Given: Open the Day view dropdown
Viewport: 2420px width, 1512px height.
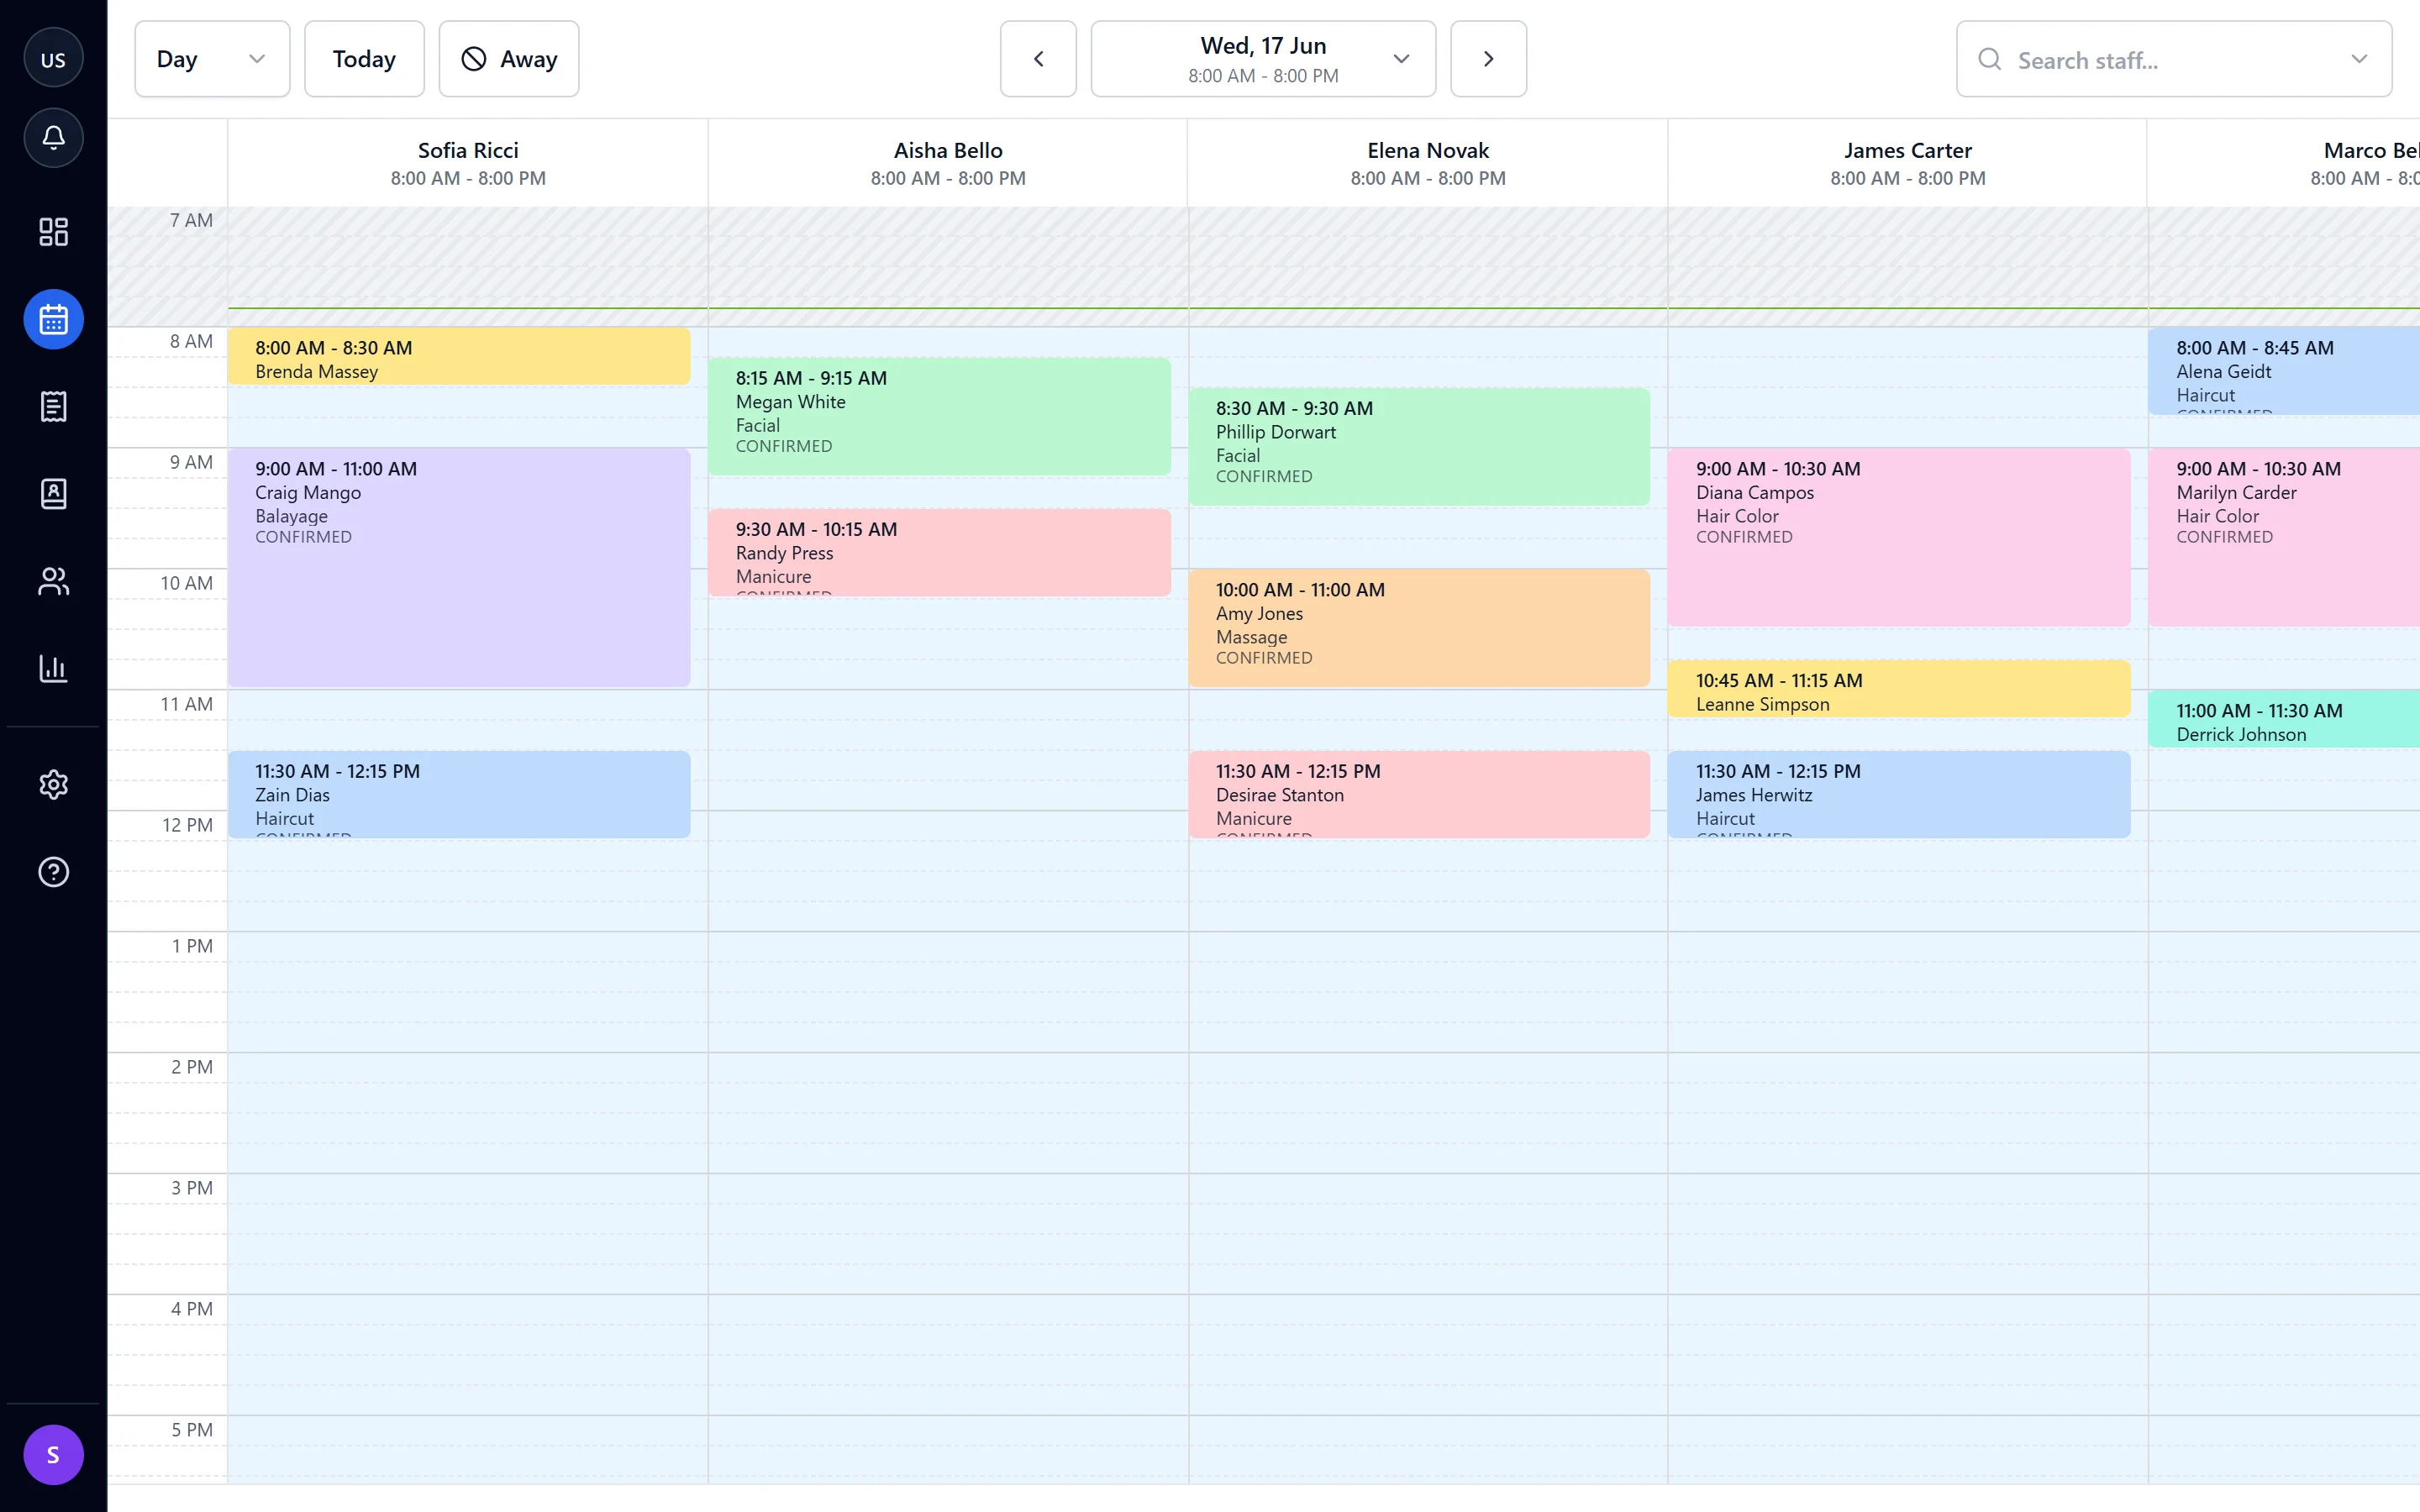Looking at the screenshot, I should 212,59.
